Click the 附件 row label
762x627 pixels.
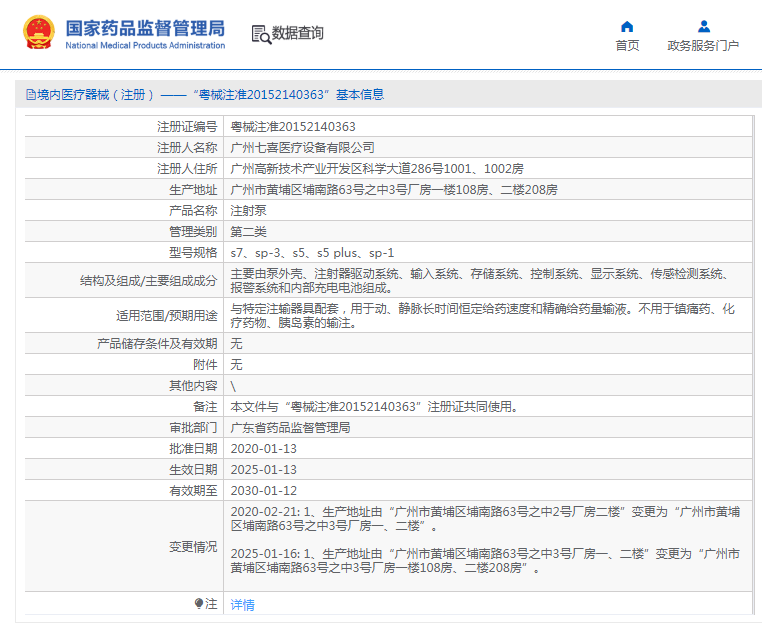[205, 365]
